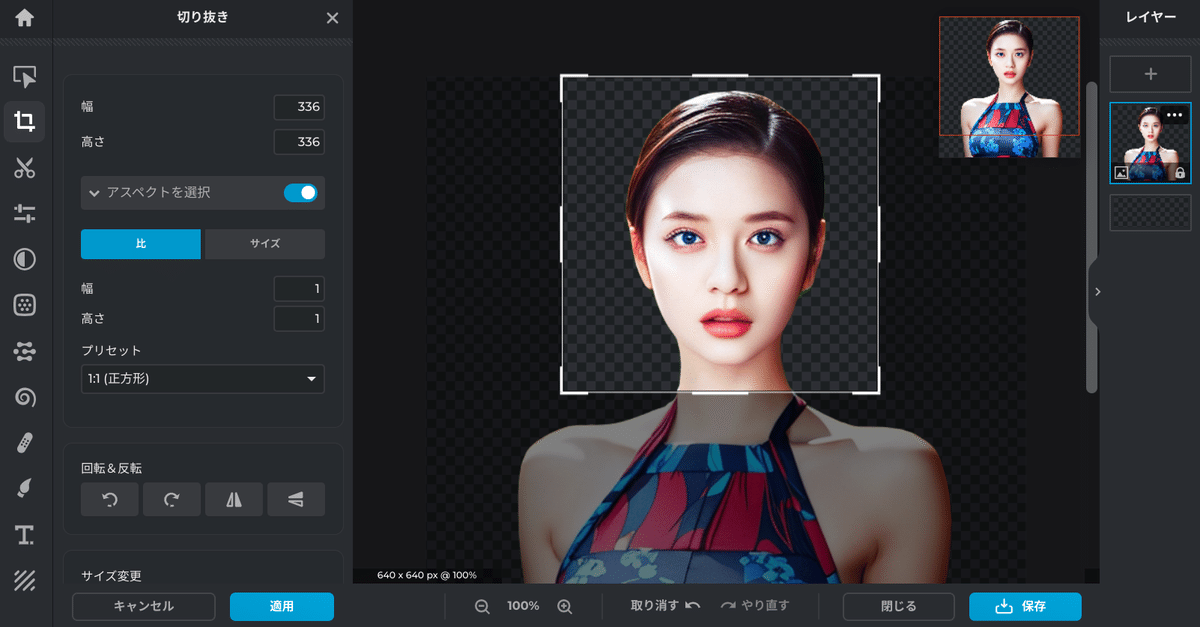Switch to the サイズ tab
Screen dimensions: 1200x627
pos(265,244)
